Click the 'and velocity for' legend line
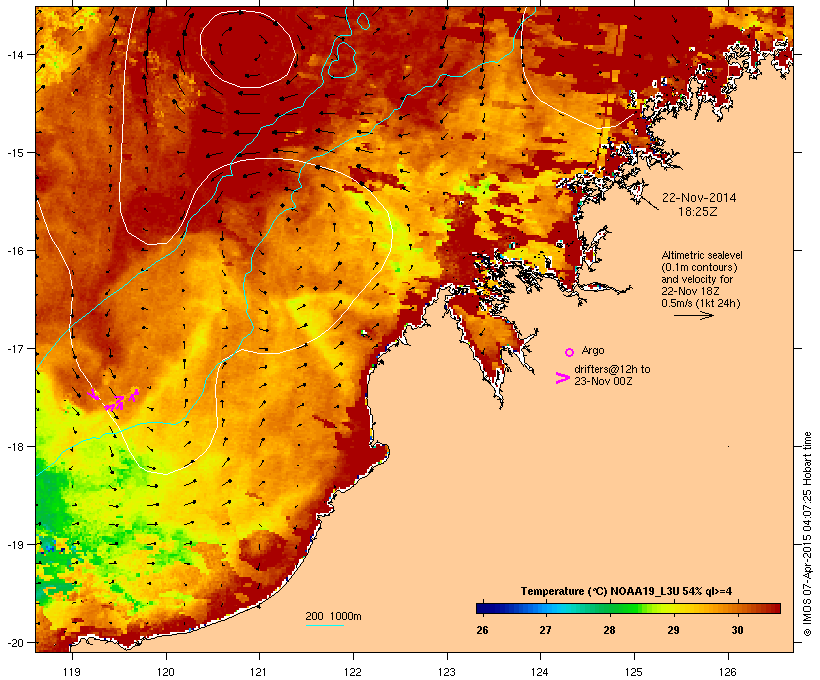 [x=697, y=279]
